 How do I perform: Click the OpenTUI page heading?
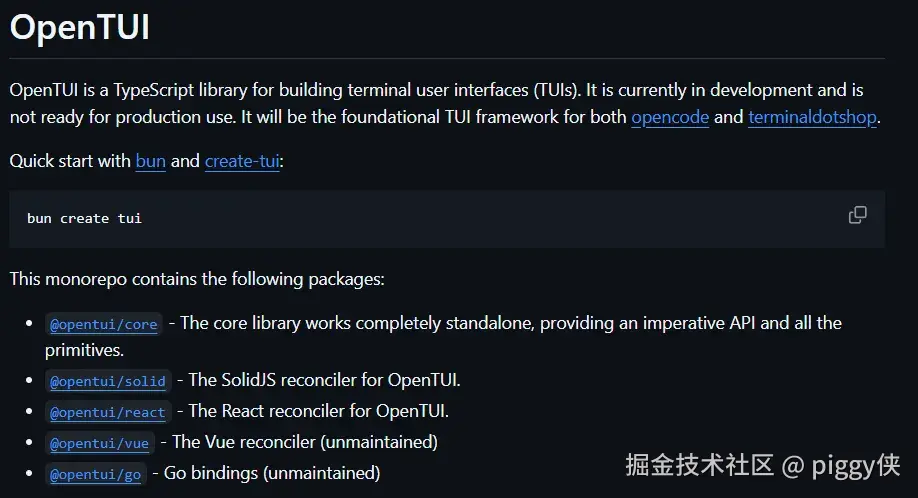click(80, 27)
